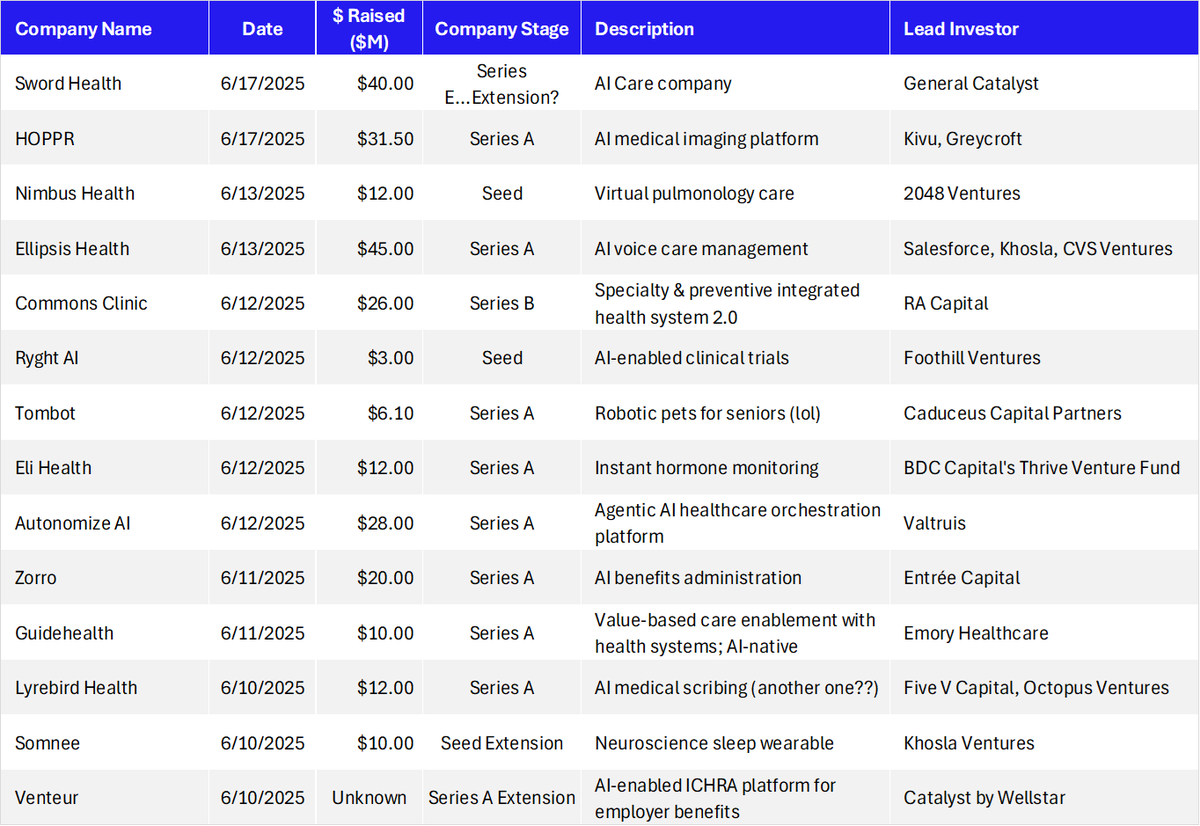Click Caduceus Capital Partners cell
1200x826 pixels.
point(1045,413)
